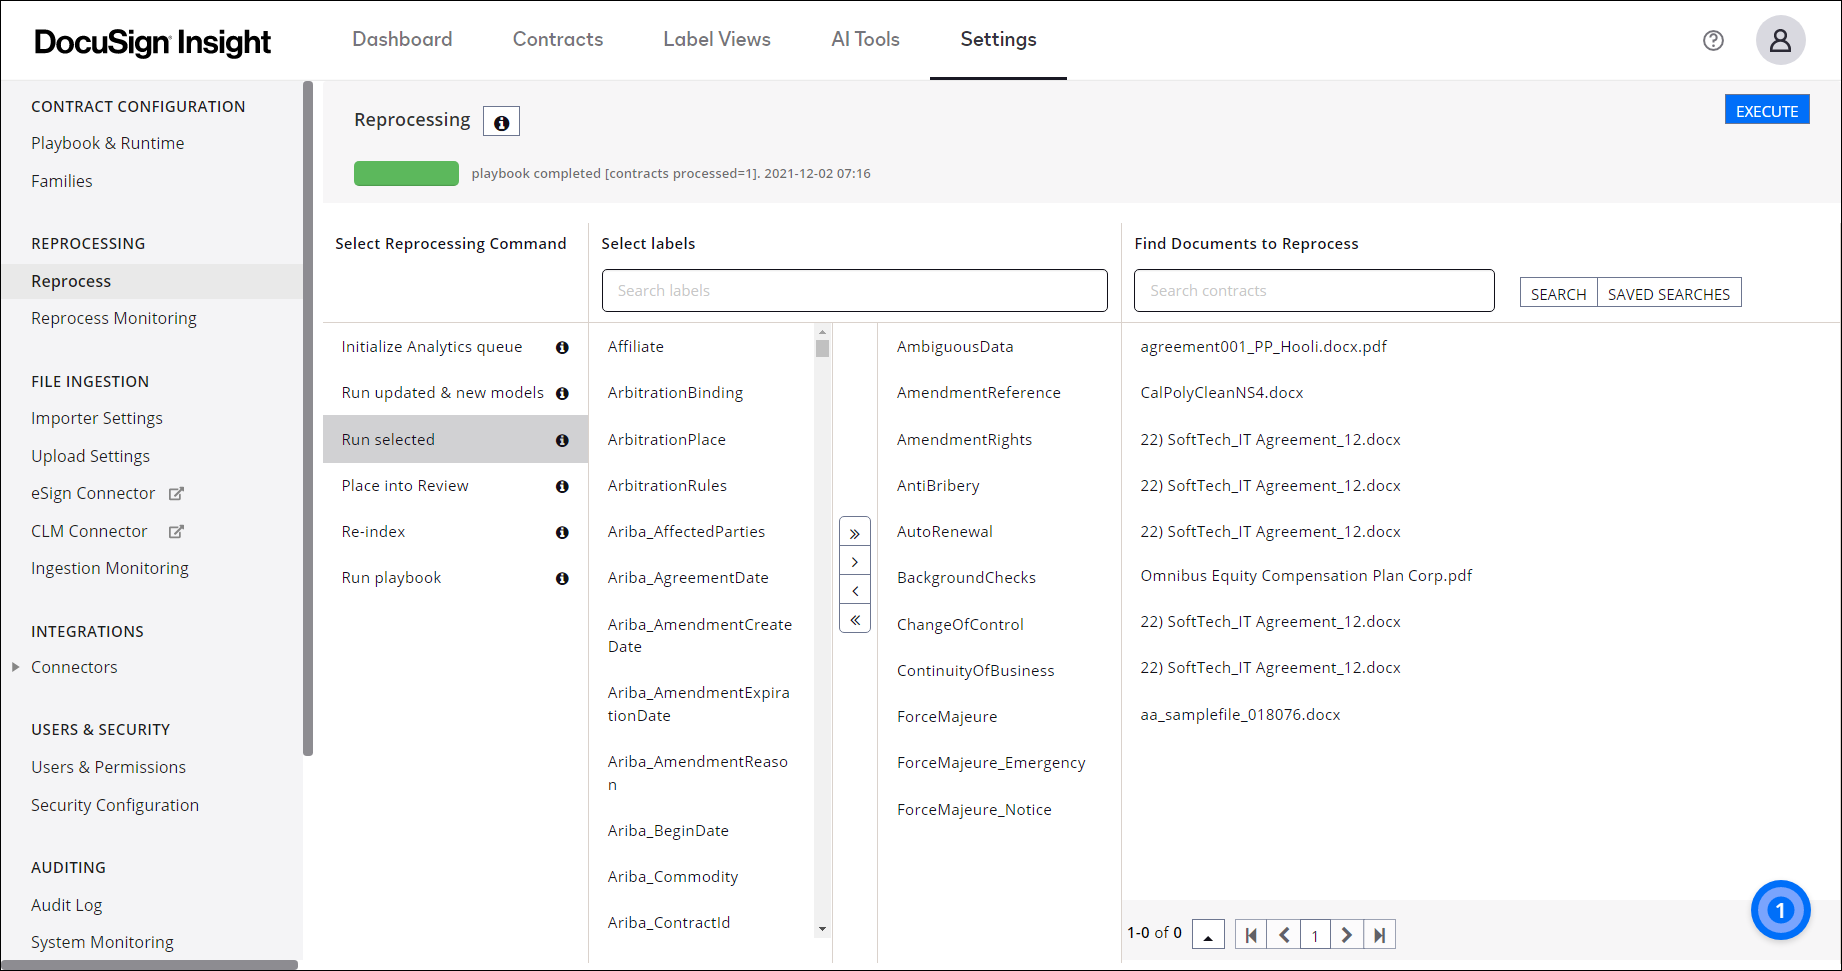Select Reprocess Monitoring in the sidebar
The image size is (1842, 971).
(113, 318)
